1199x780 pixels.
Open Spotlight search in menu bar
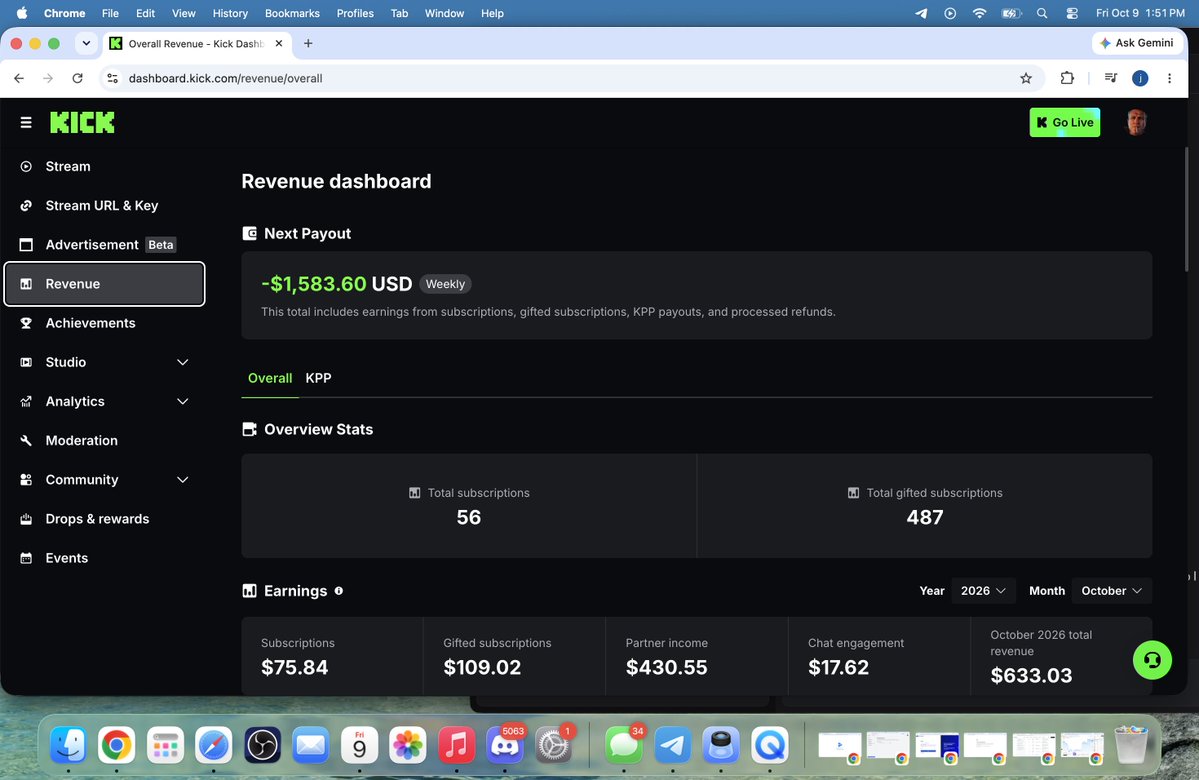point(1041,13)
